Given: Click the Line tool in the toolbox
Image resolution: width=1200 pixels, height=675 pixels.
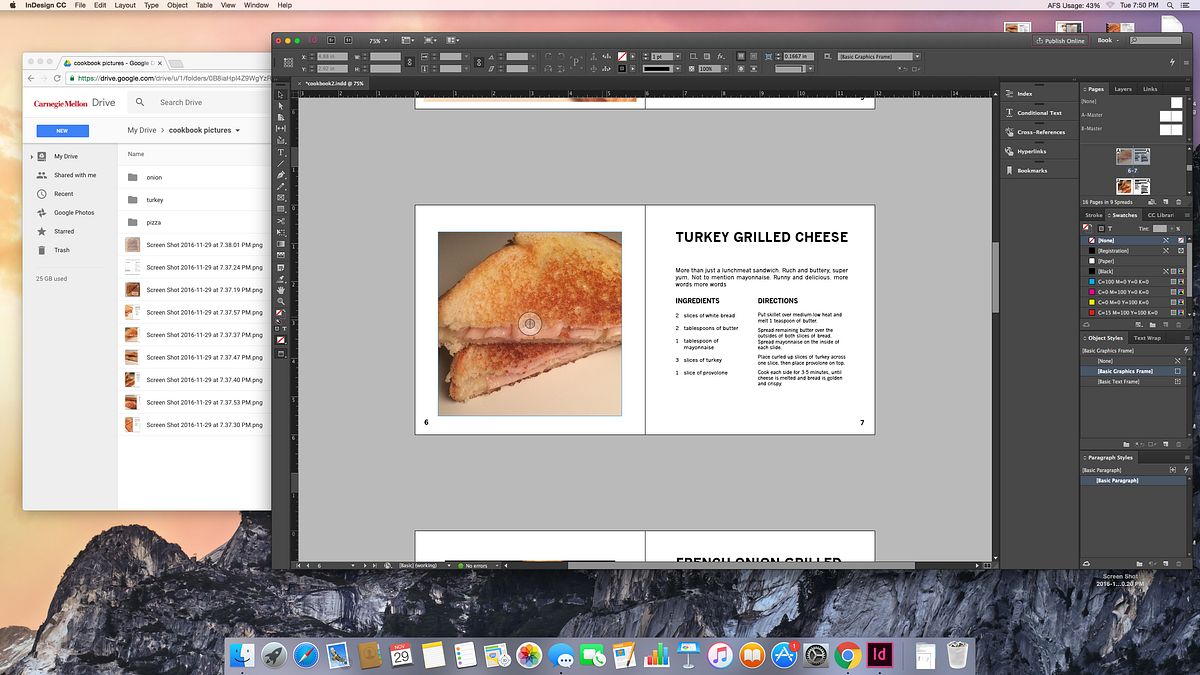Looking at the screenshot, I should tap(281, 164).
